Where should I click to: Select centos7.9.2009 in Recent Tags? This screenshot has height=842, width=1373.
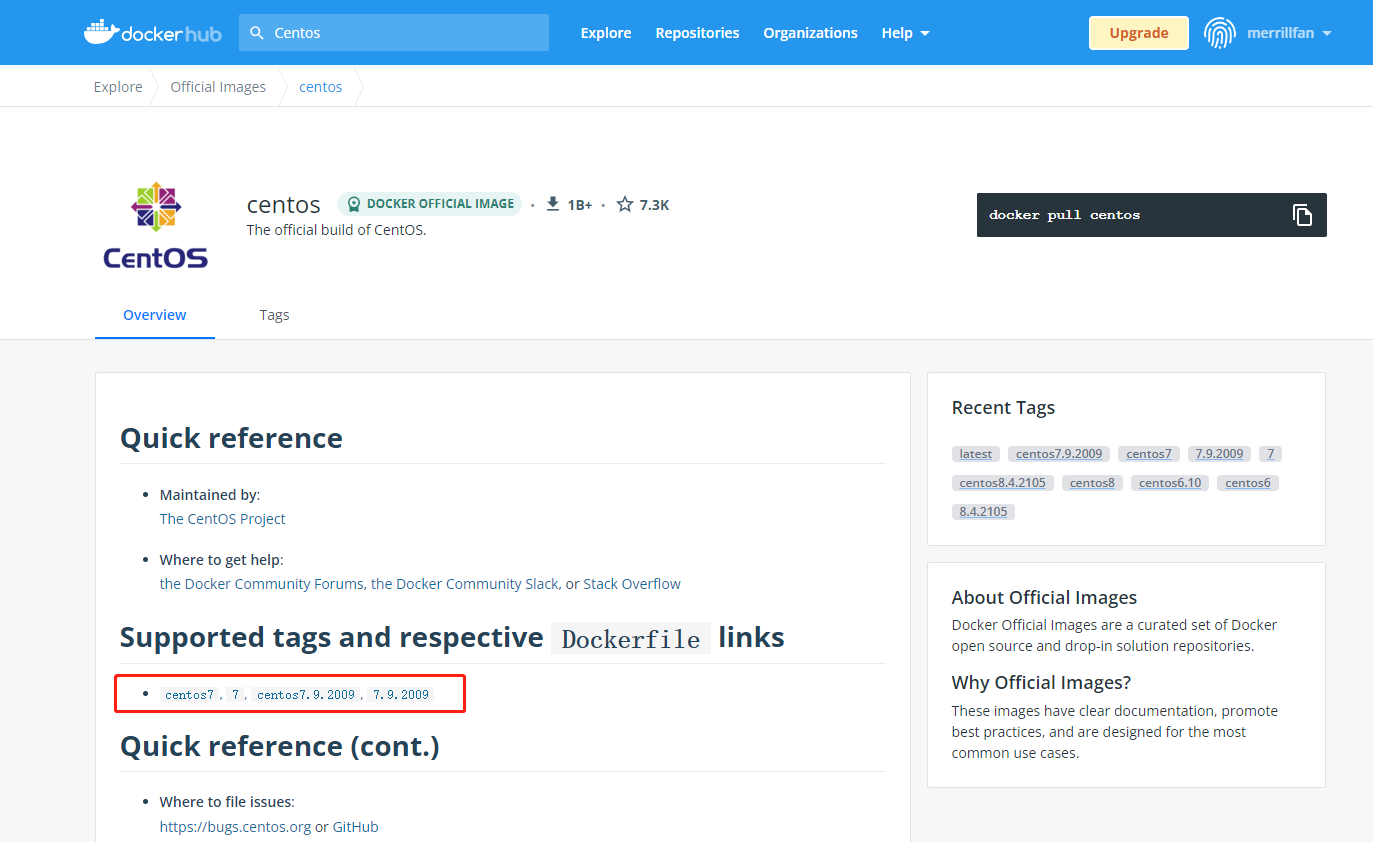tap(1059, 454)
